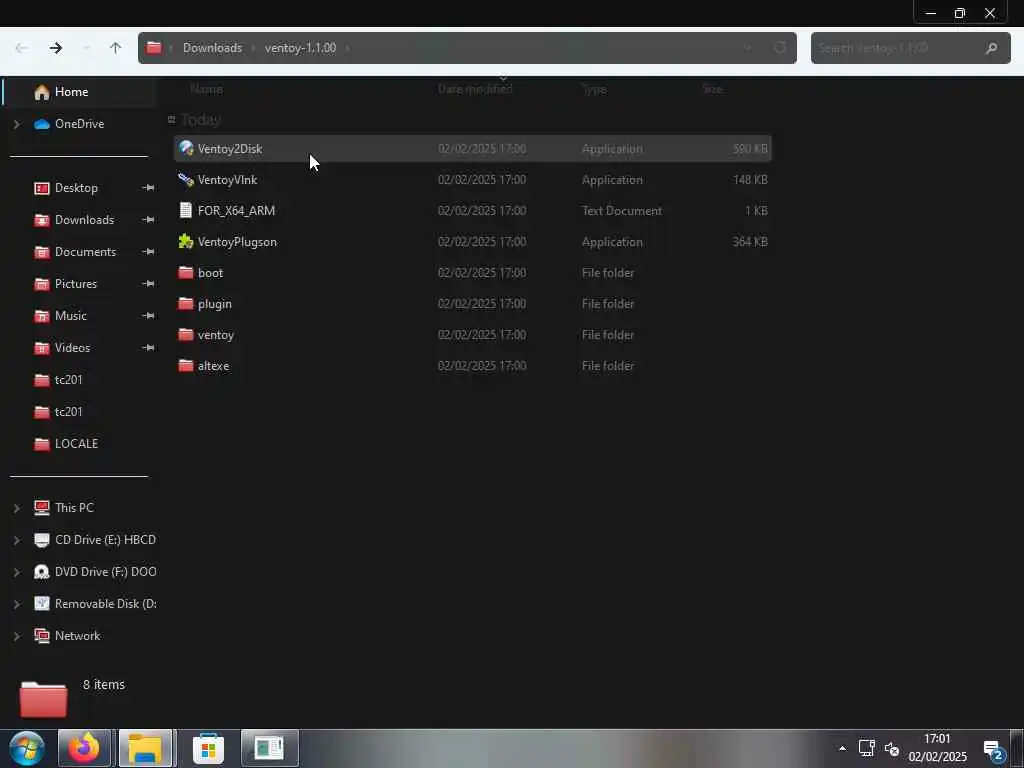The image size is (1024, 768).
Task: Click the muted volume tray icon
Action: click(892, 748)
